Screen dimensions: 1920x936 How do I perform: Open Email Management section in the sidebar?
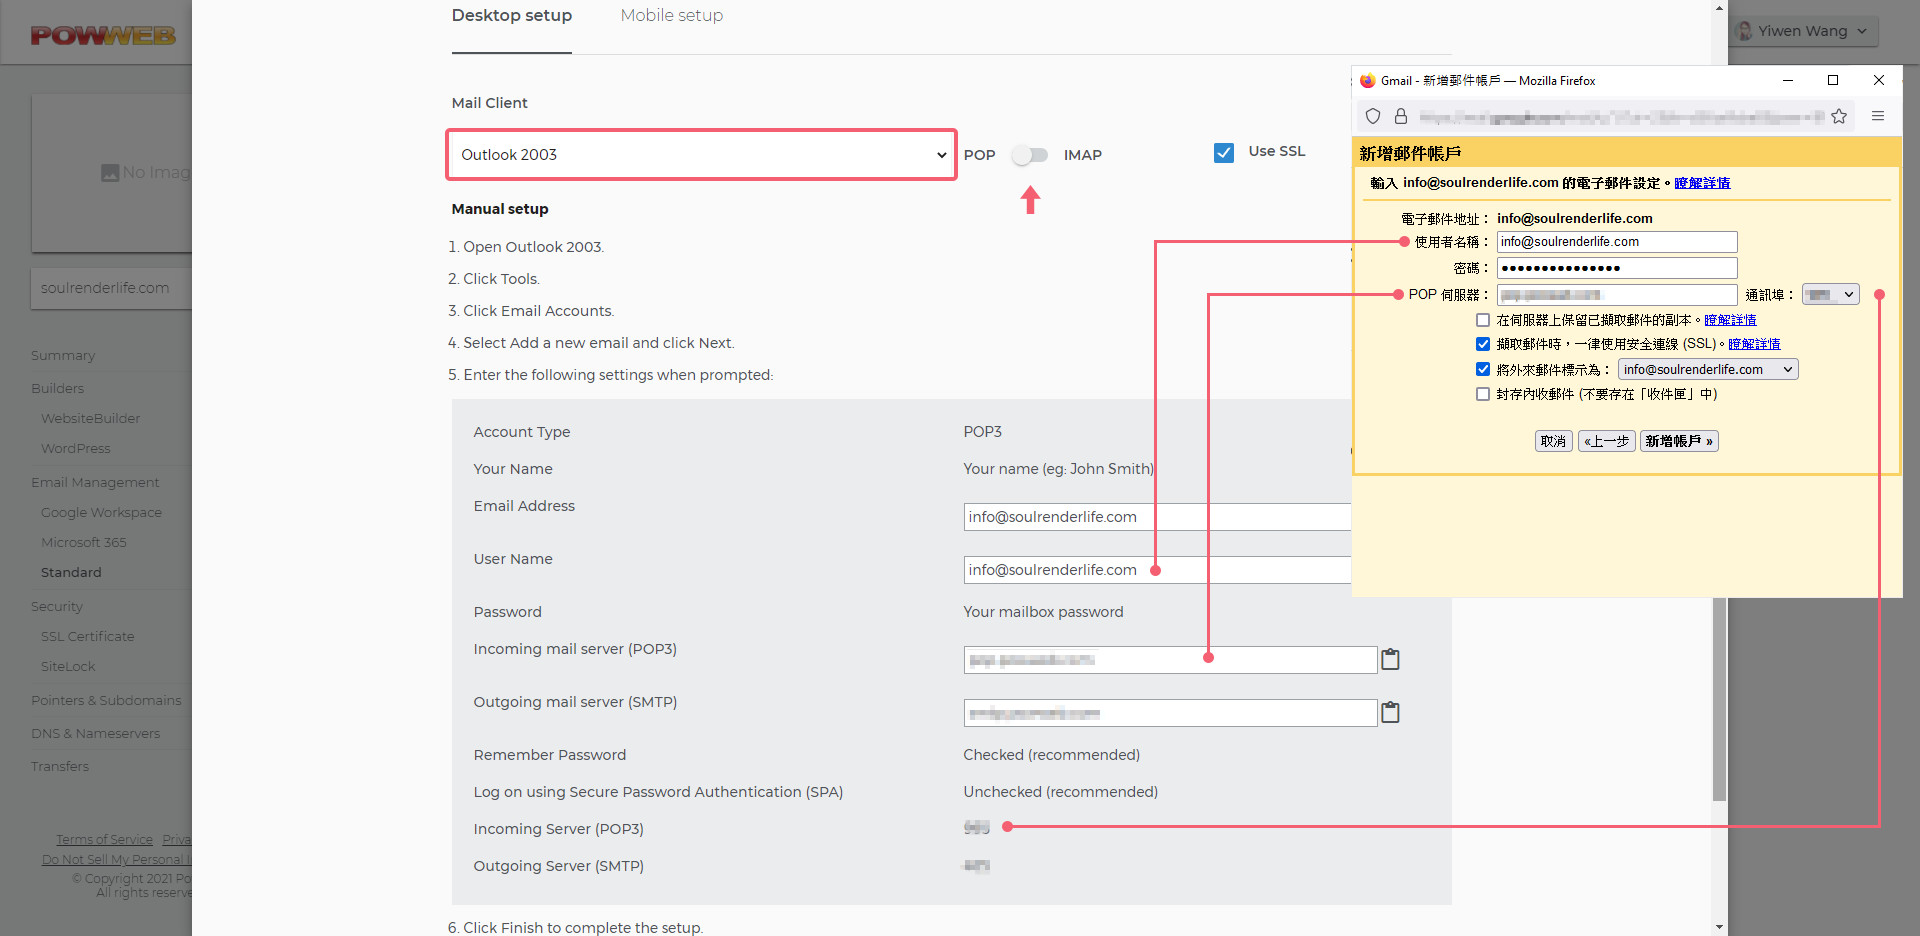pos(95,483)
